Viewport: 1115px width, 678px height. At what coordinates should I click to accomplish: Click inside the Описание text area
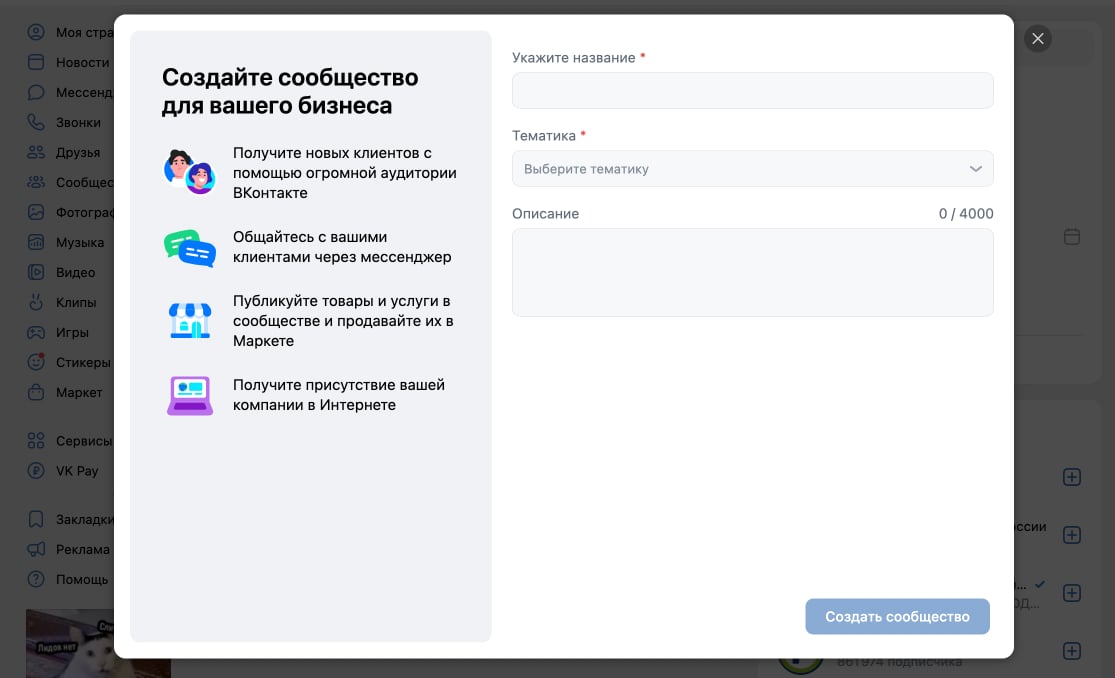(752, 272)
